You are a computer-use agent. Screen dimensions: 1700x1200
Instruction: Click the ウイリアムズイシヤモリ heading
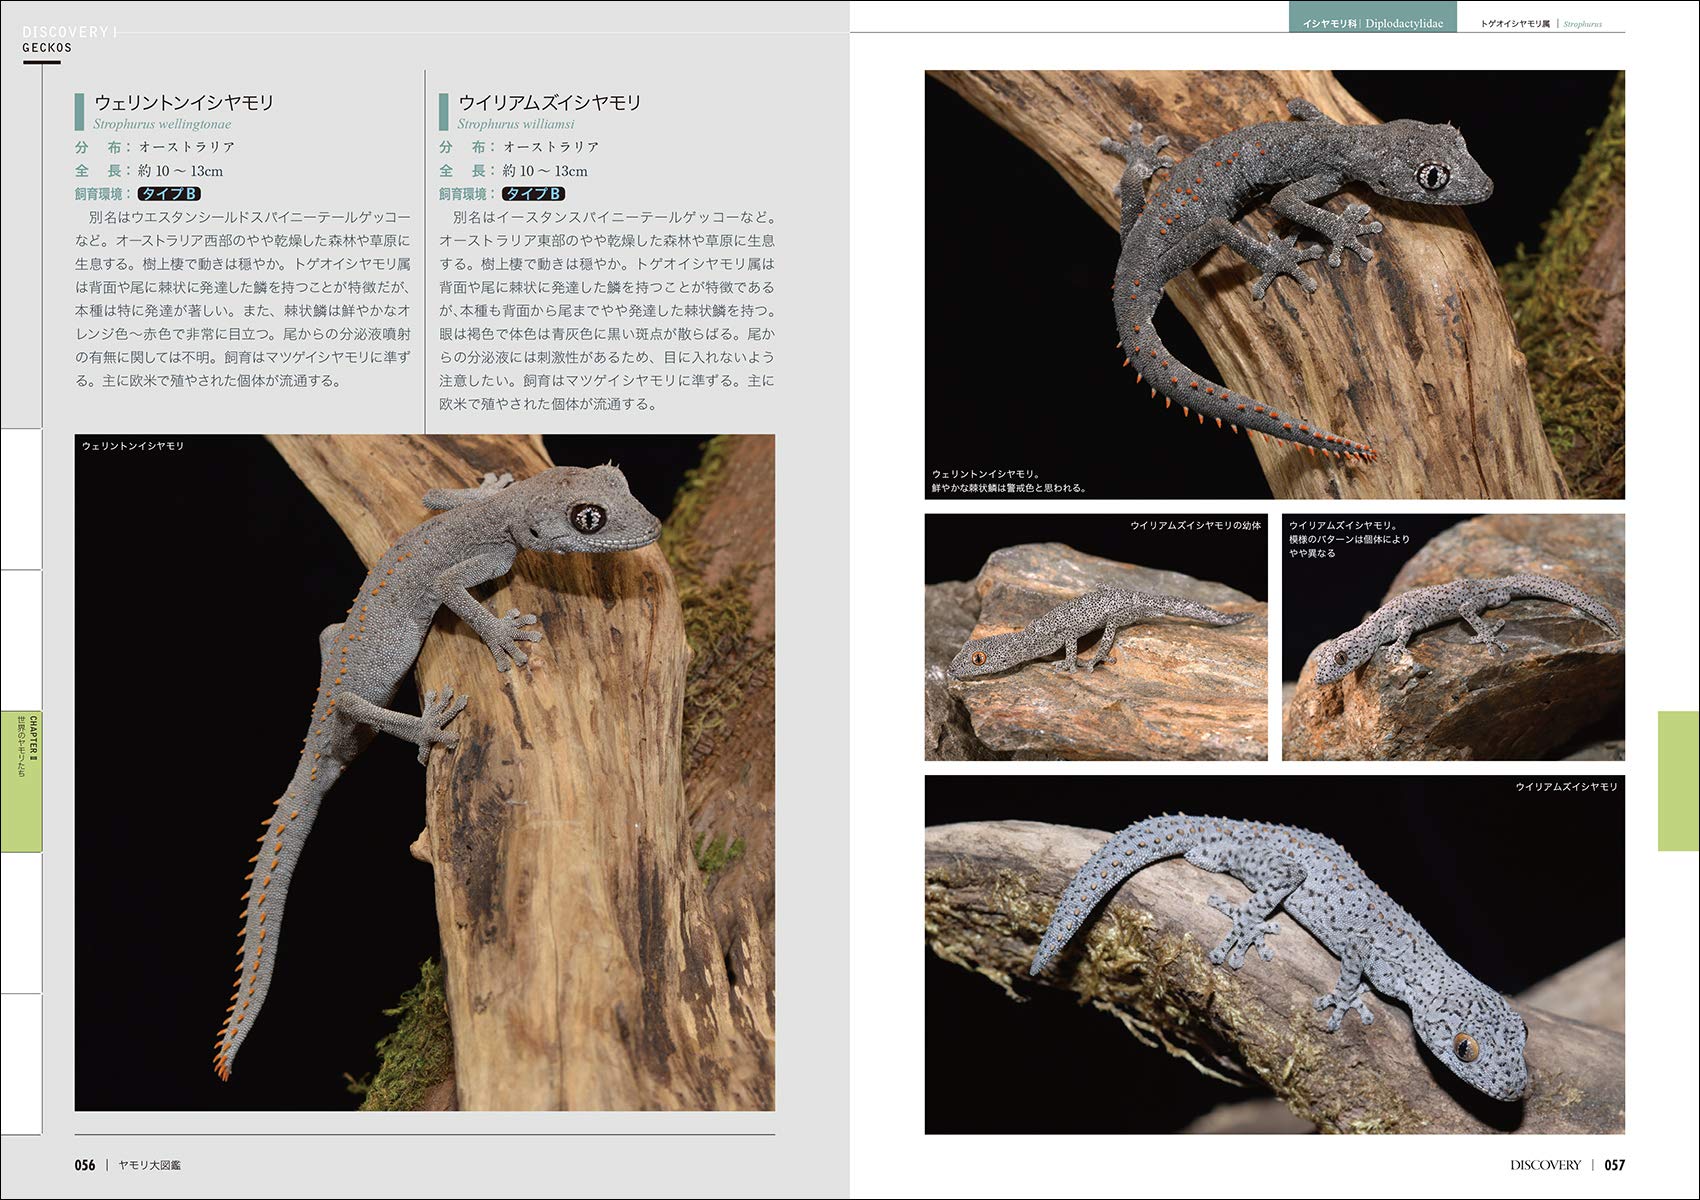coord(549,102)
